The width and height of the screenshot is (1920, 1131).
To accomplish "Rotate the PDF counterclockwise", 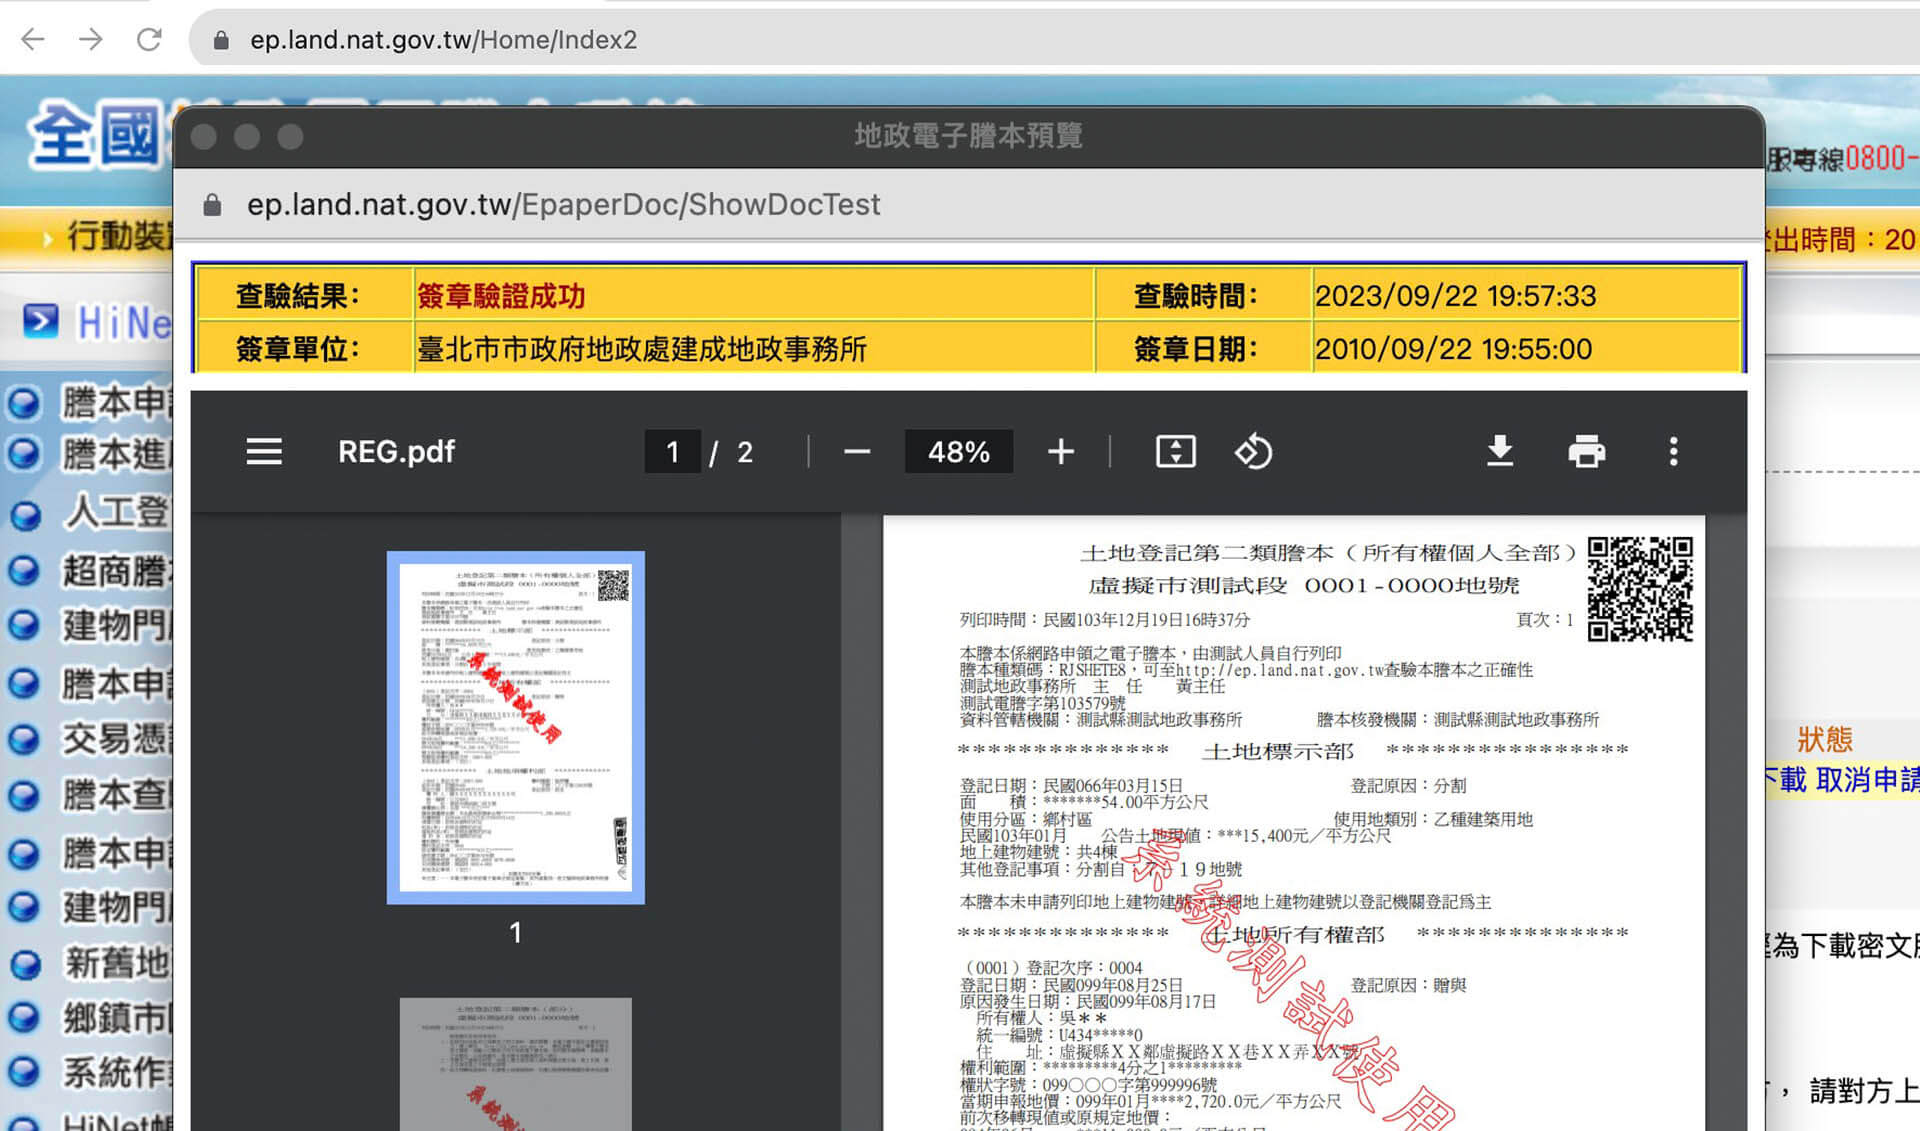I will pos(1252,452).
